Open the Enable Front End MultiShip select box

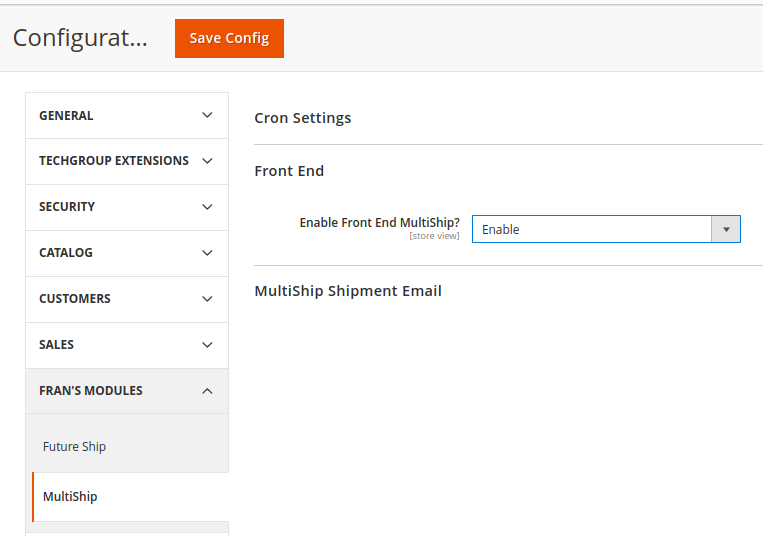(592, 229)
